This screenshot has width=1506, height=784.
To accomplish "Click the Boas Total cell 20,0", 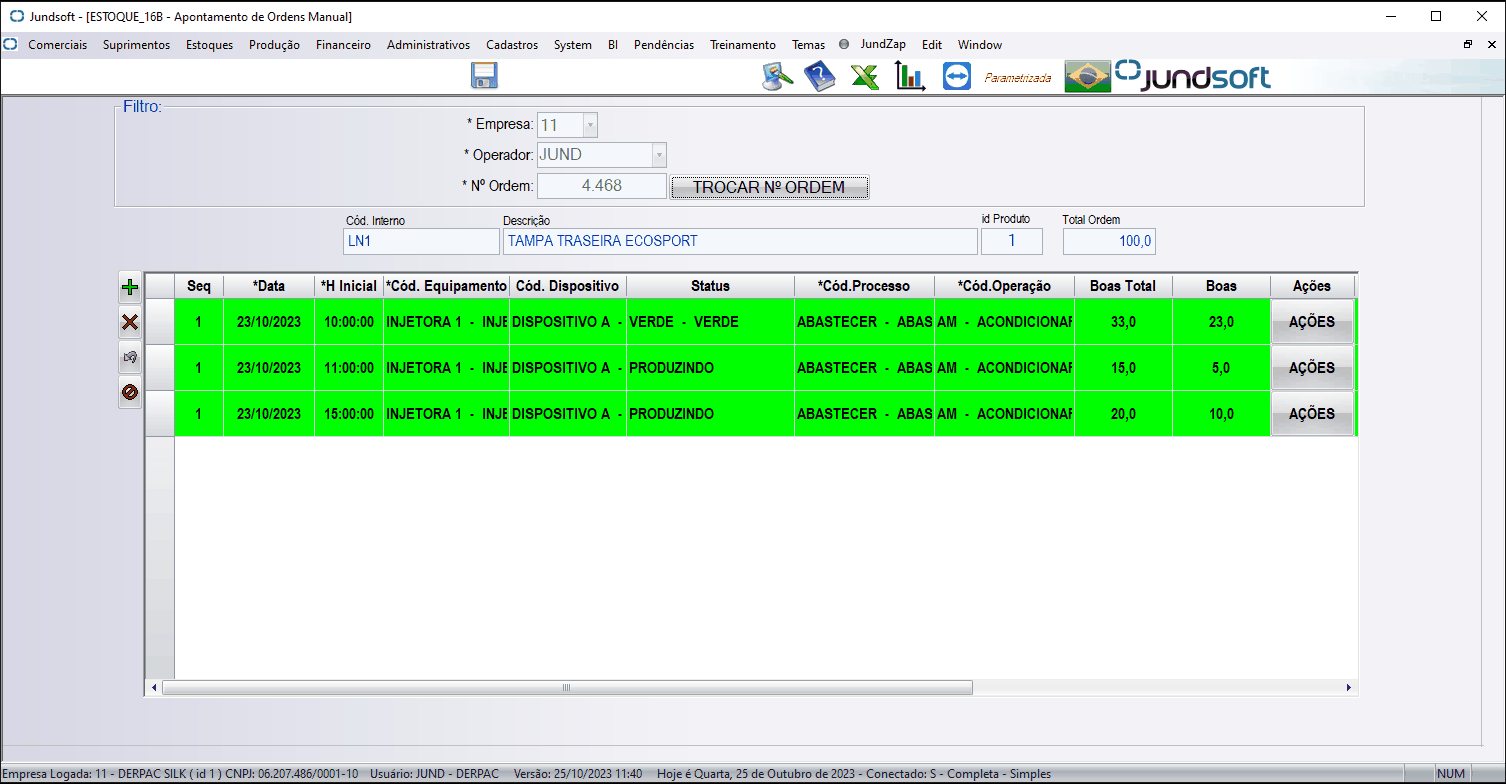I will 1123,414.
